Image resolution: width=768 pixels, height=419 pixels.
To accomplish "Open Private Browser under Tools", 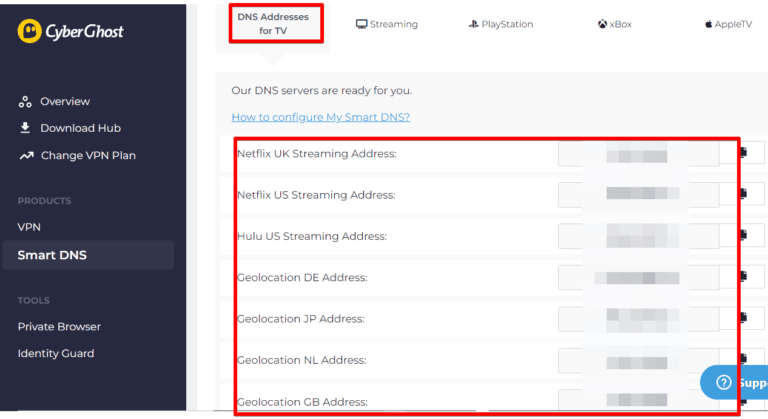I will click(x=59, y=327).
